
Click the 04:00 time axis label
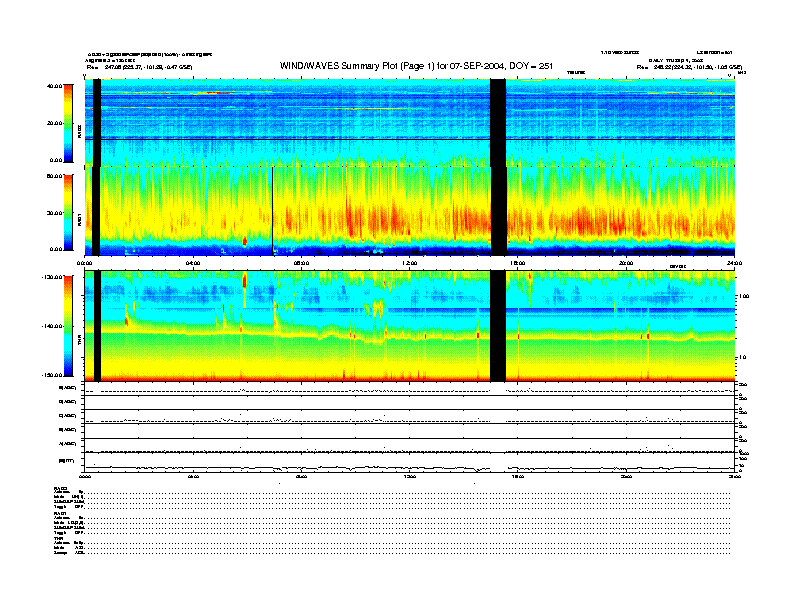(193, 263)
